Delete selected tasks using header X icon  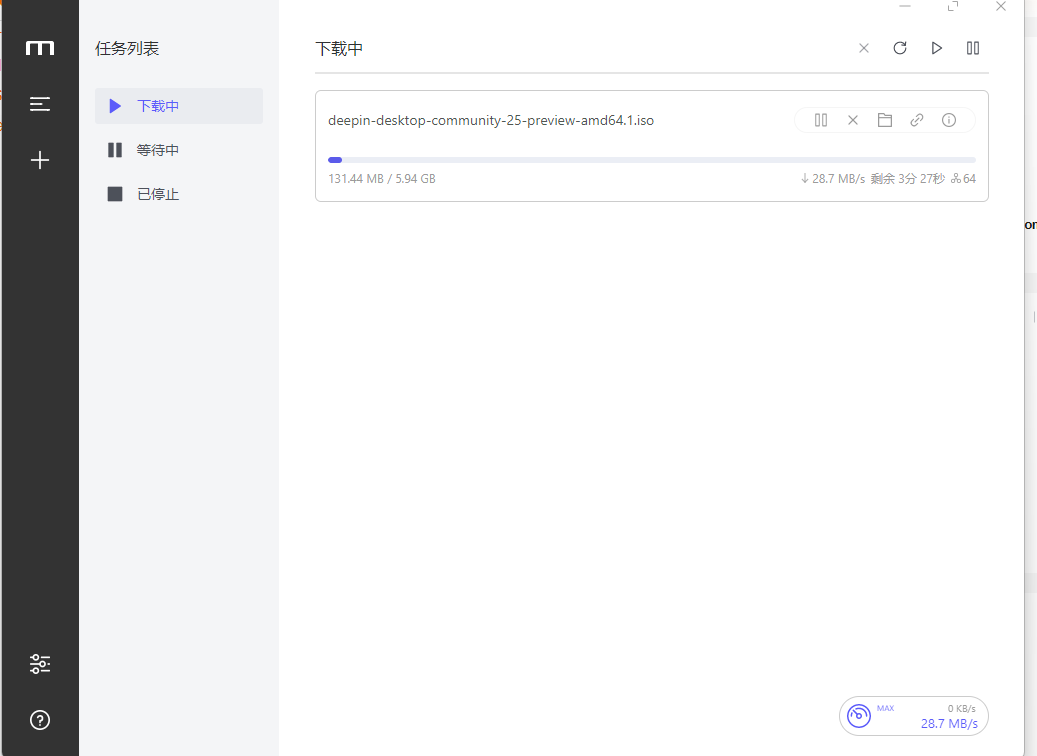[x=864, y=48]
